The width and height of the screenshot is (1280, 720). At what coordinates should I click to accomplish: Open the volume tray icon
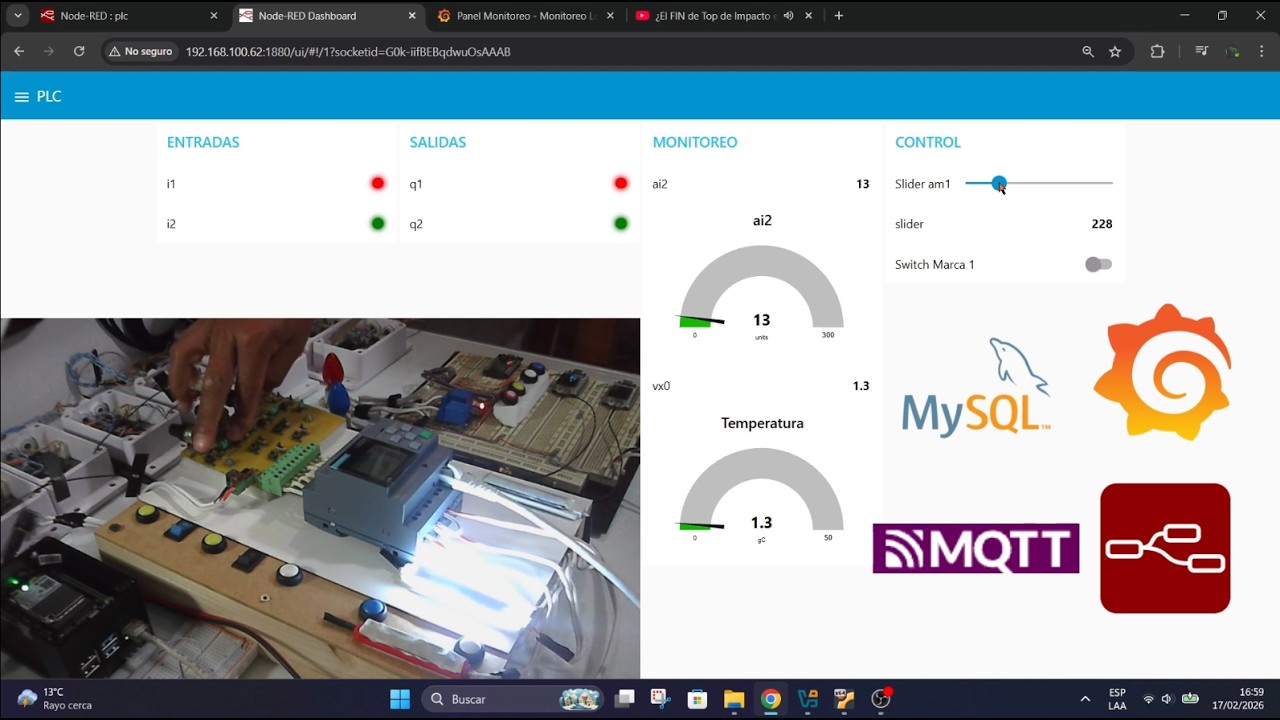pos(1167,699)
